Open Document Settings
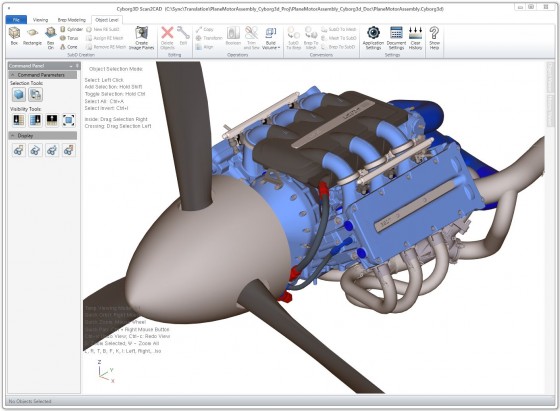The width and height of the screenshot is (560, 411). pyautogui.click(x=396, y=37)
